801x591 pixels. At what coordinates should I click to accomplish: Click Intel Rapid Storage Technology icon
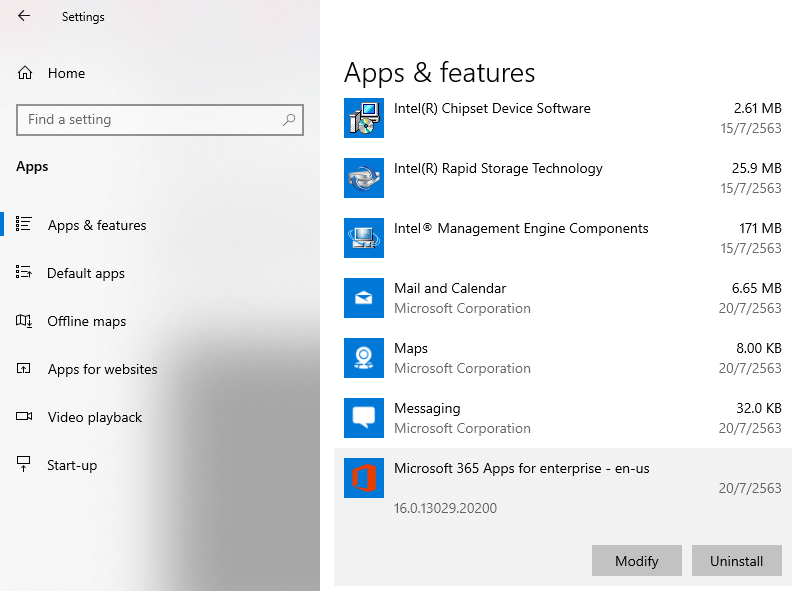pyautogui.click(x=364, y=178)
